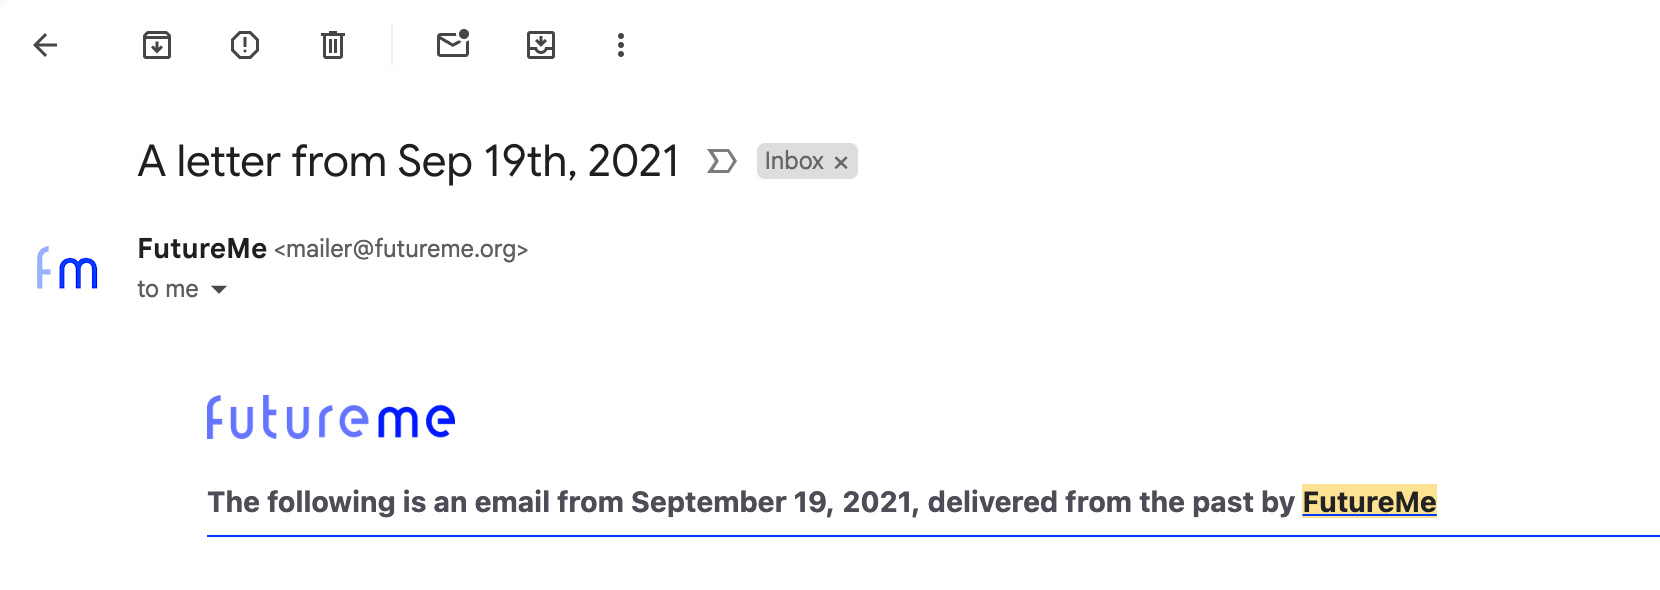The image size is (1660, 590).
Task: Click the futureme logo in the email body
Action: point(331,418)
